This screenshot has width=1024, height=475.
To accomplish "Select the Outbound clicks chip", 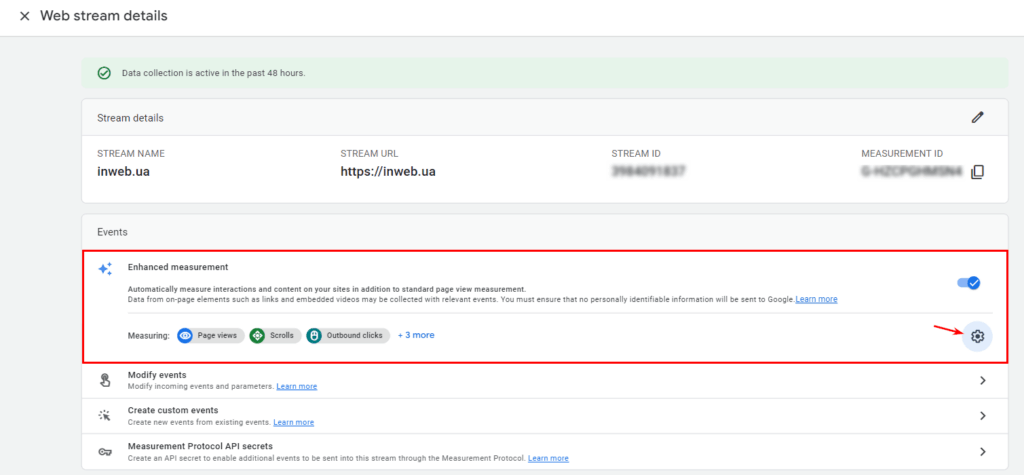I will coord(347,335).
